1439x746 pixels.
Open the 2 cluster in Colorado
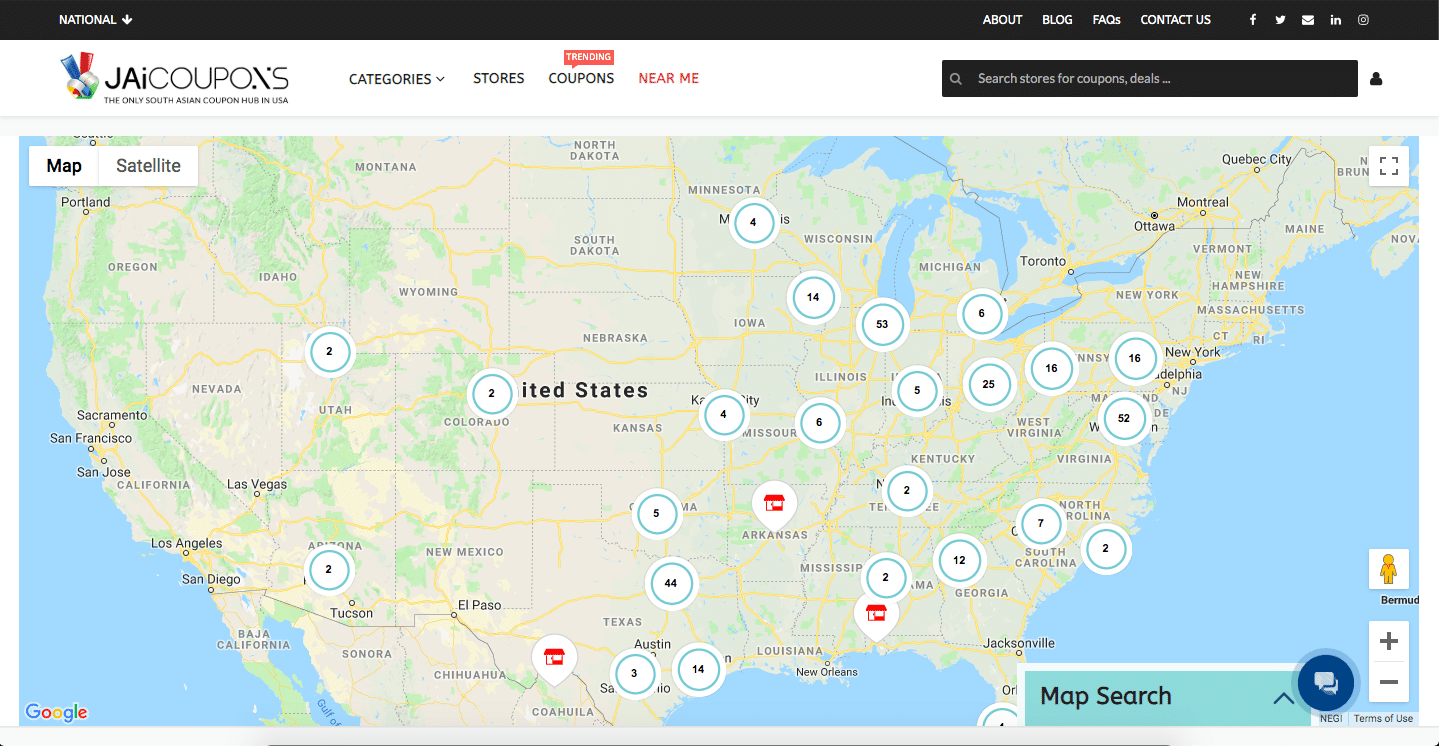tap(492, 393)
